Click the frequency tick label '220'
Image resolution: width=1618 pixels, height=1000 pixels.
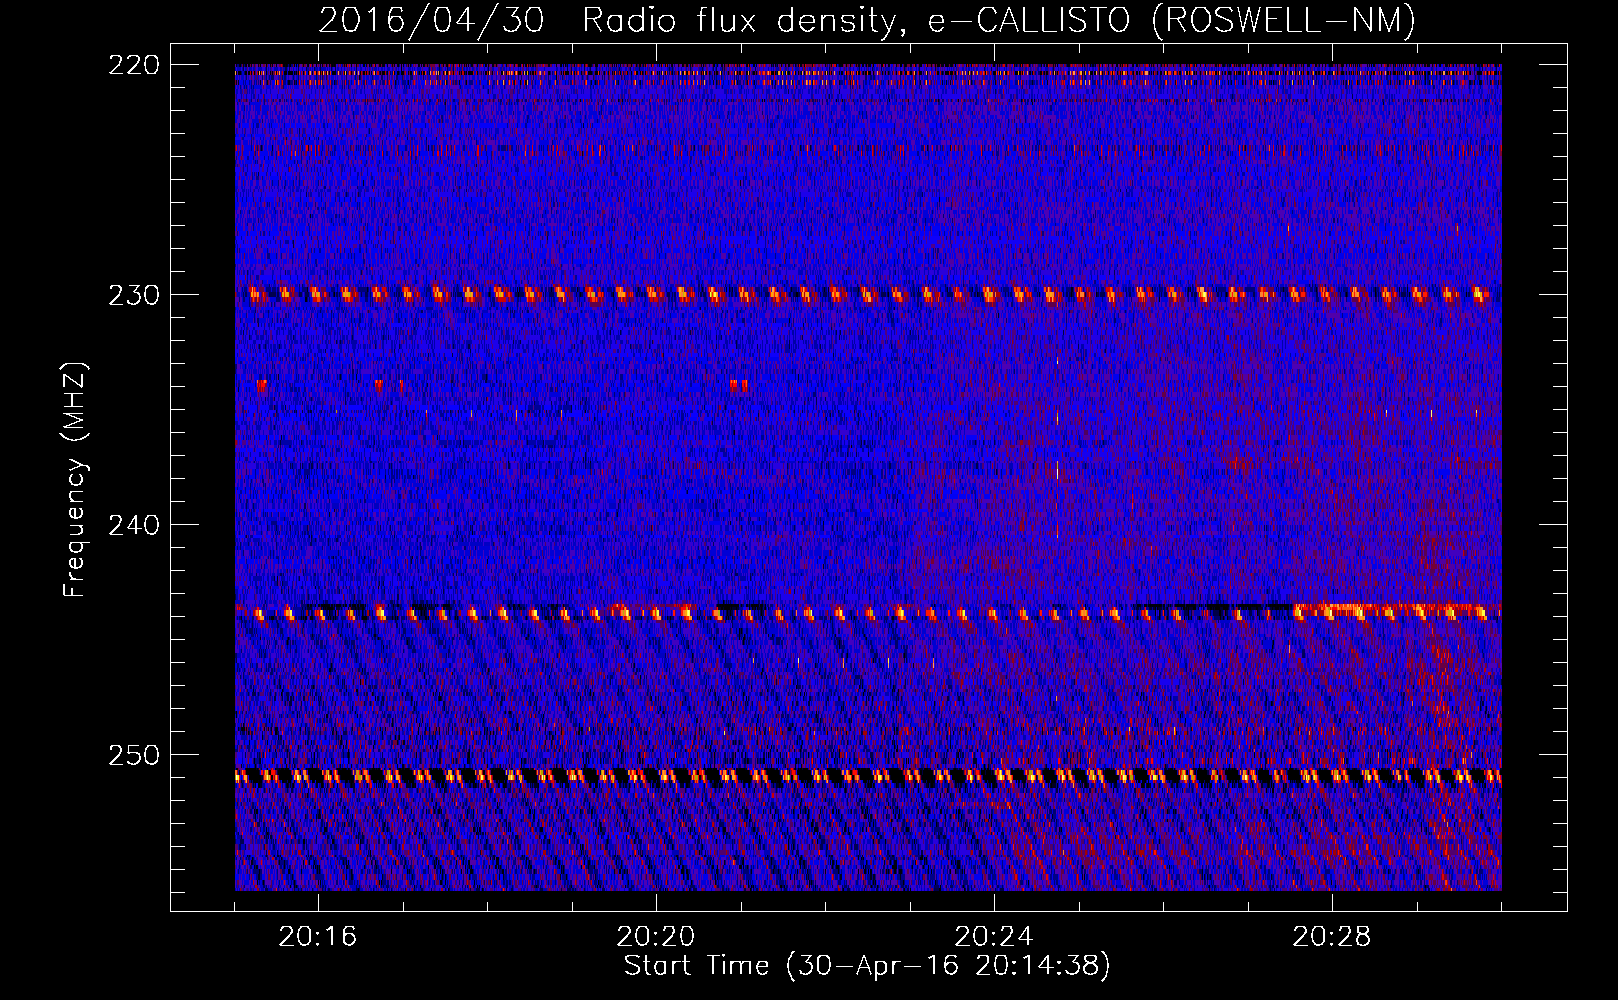133,65
